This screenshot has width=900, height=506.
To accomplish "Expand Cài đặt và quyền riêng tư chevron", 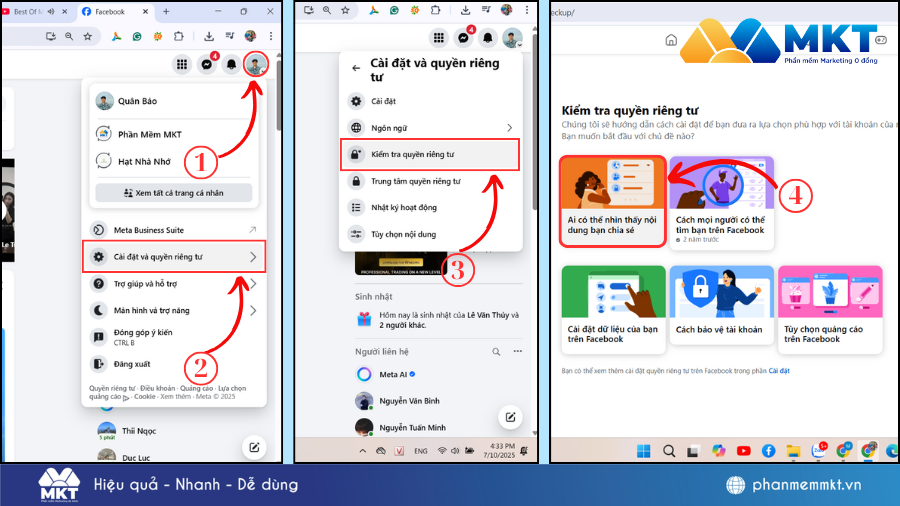I will click(253, 257).
